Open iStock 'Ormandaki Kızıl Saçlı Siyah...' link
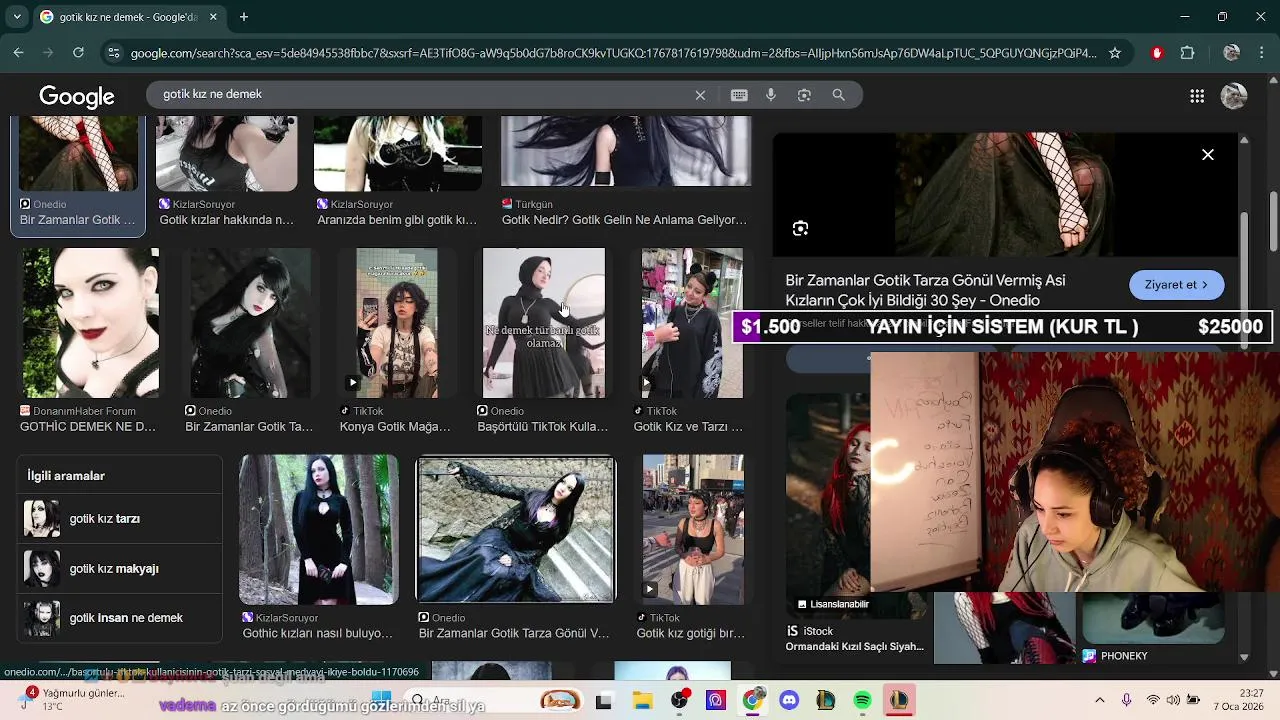 tap(854, 646)
